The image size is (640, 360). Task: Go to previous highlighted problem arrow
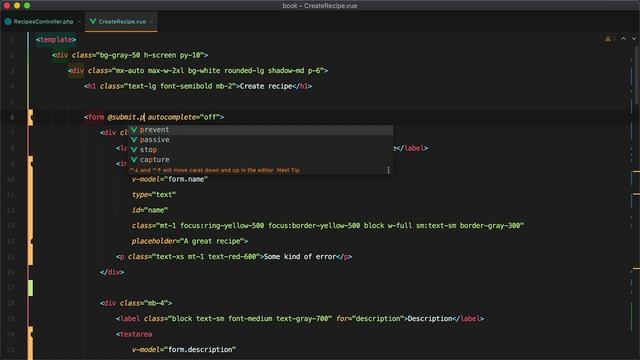coord(623,38)
